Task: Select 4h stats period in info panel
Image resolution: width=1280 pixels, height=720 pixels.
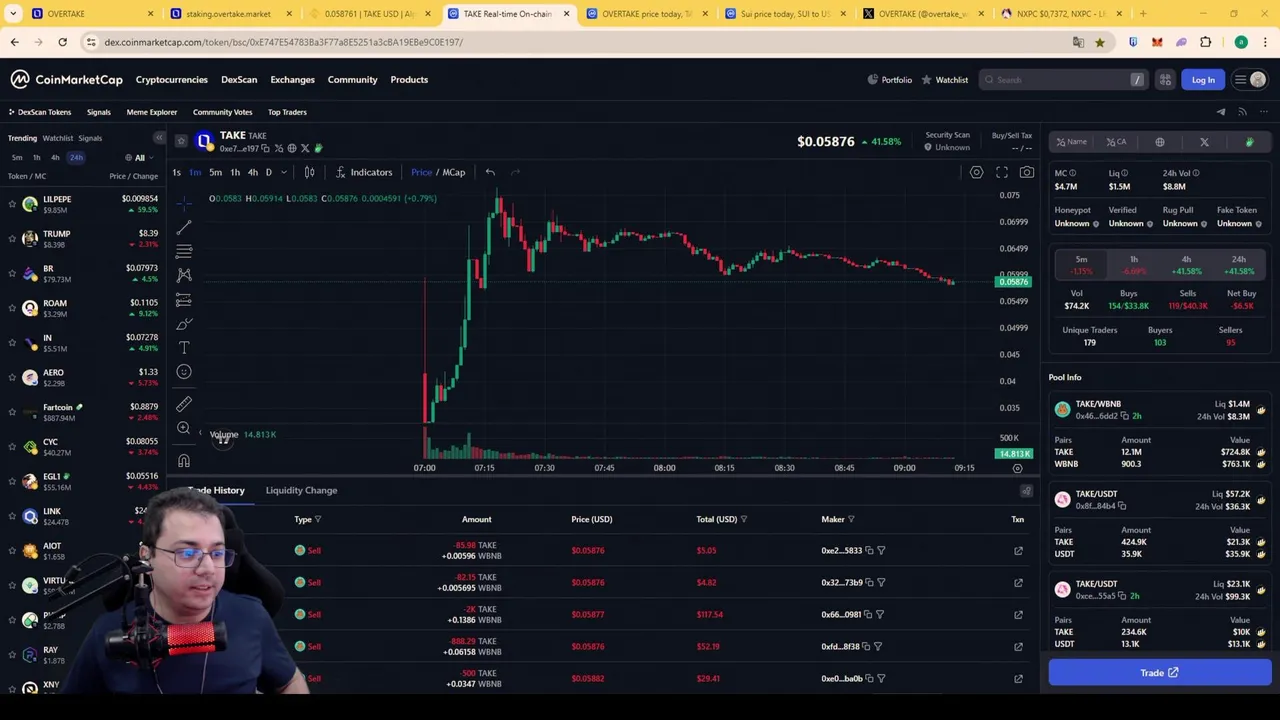Action: (x=1186, y=265)
